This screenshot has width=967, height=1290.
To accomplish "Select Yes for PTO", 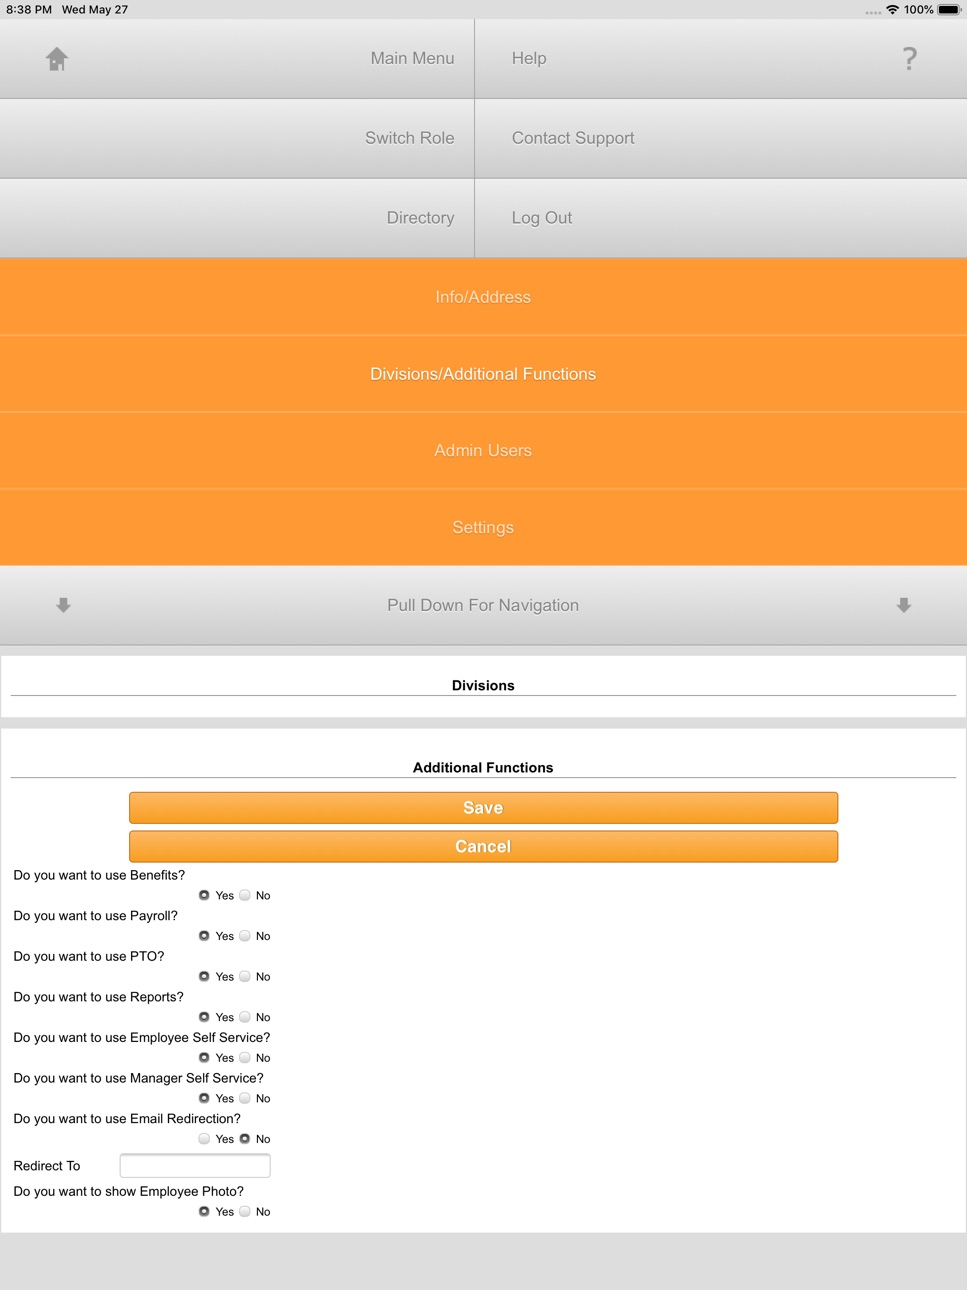I will (x=204, y=976).
